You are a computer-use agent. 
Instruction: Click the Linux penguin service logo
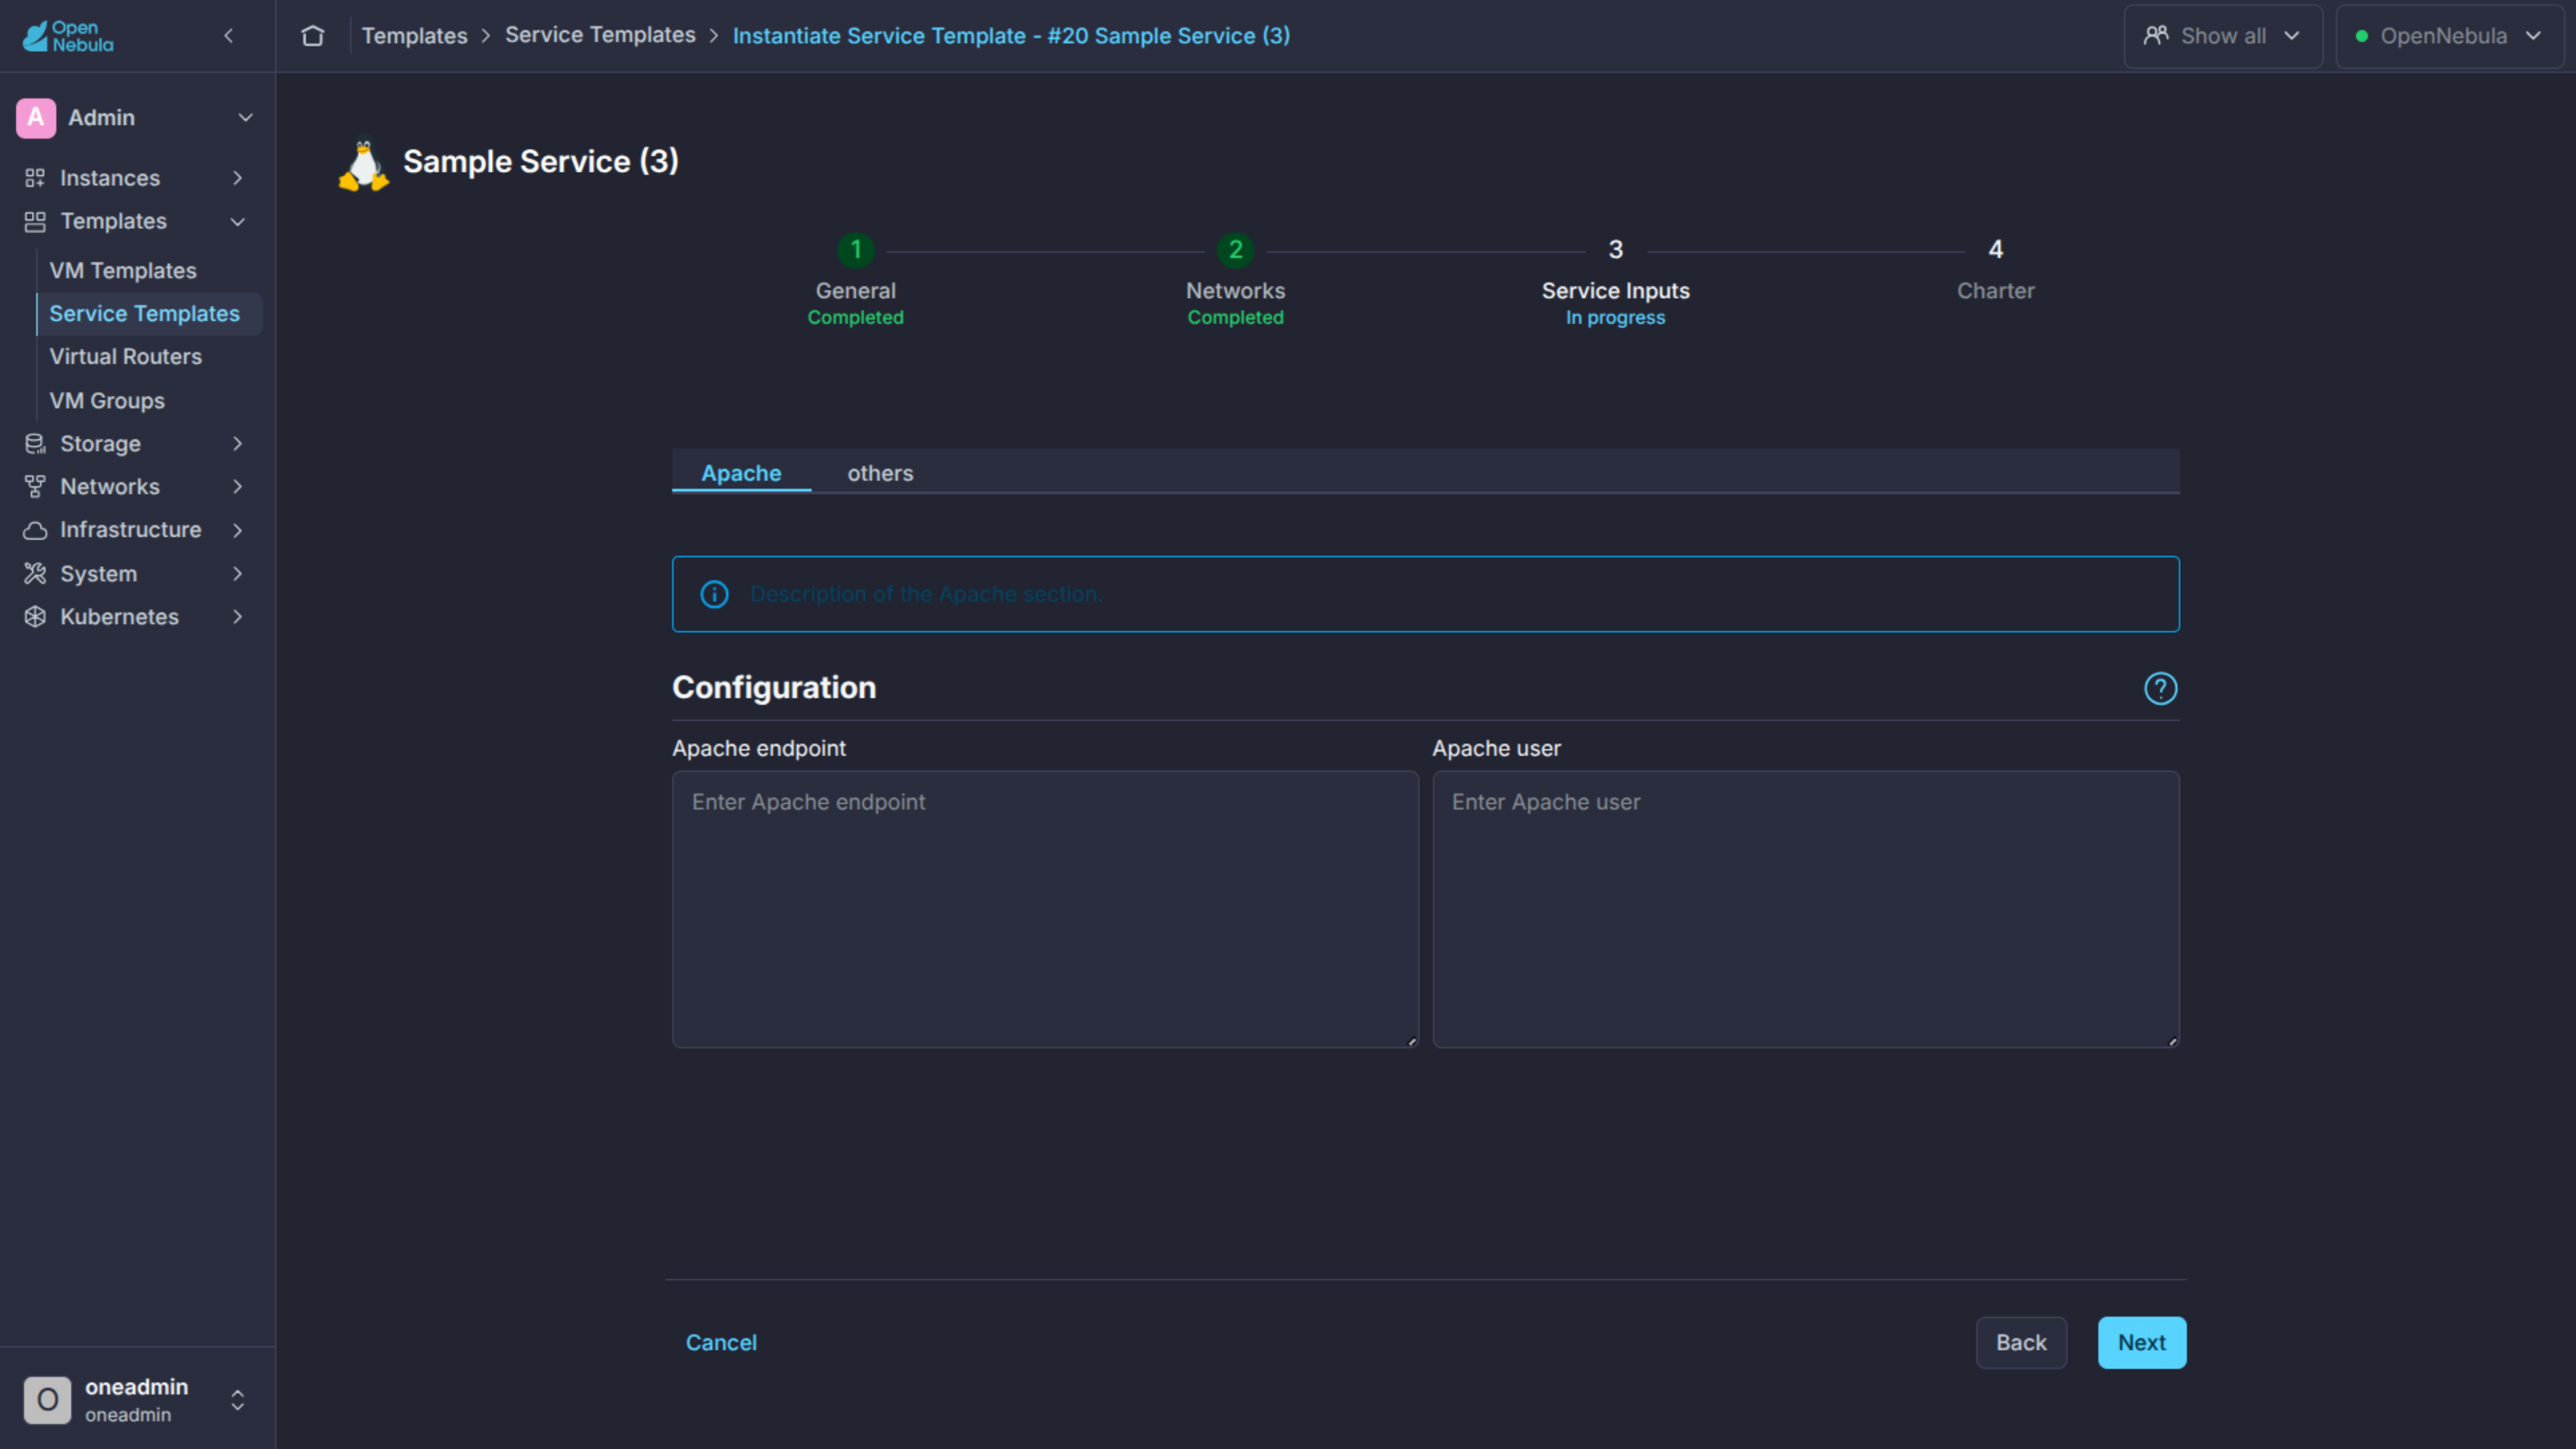pos(364,165)
